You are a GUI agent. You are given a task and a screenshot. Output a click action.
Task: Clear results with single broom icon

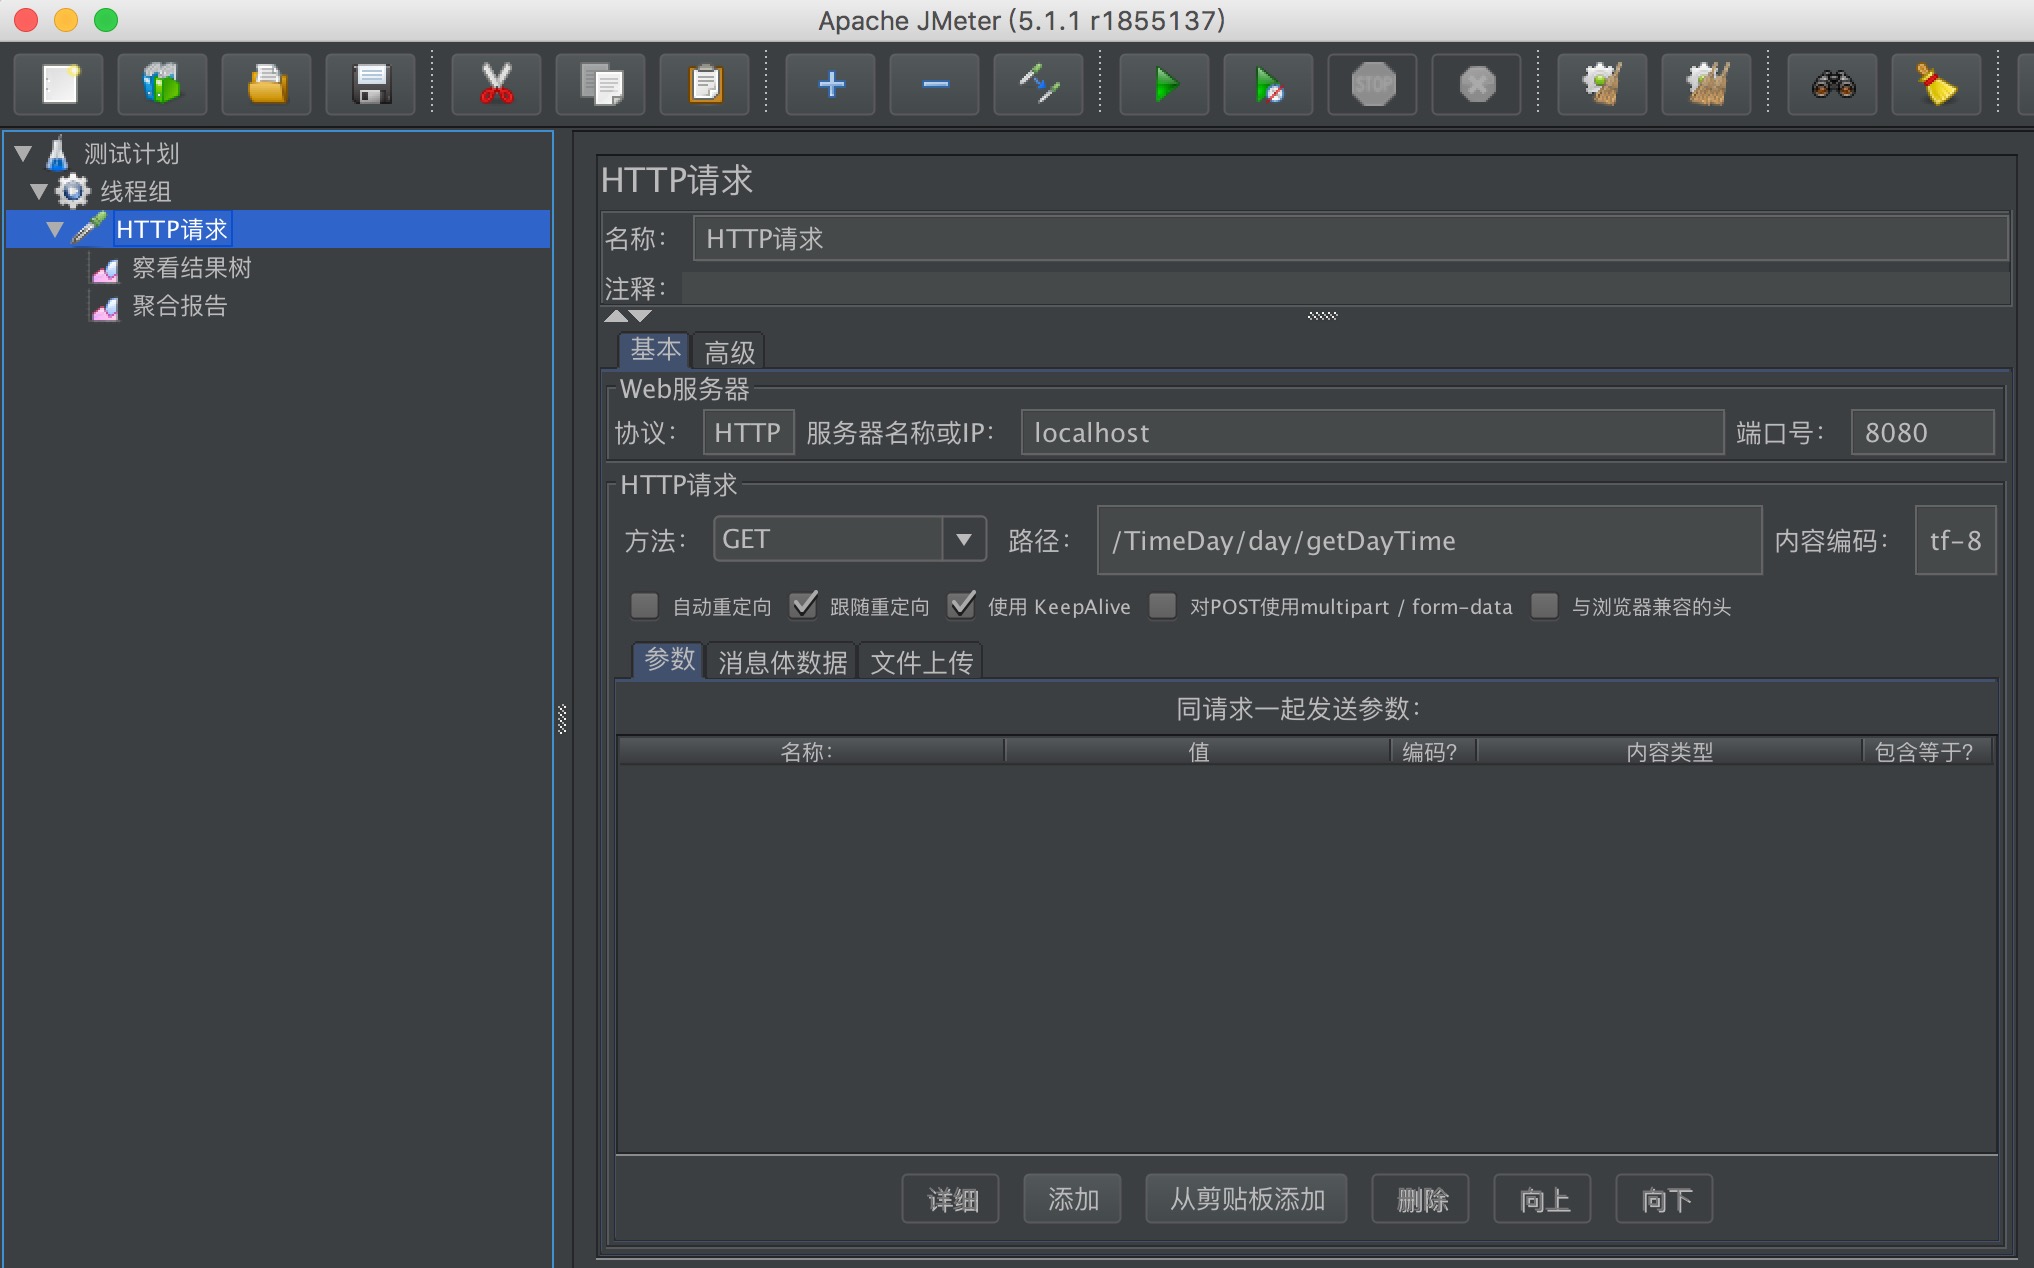(1603, 84)
